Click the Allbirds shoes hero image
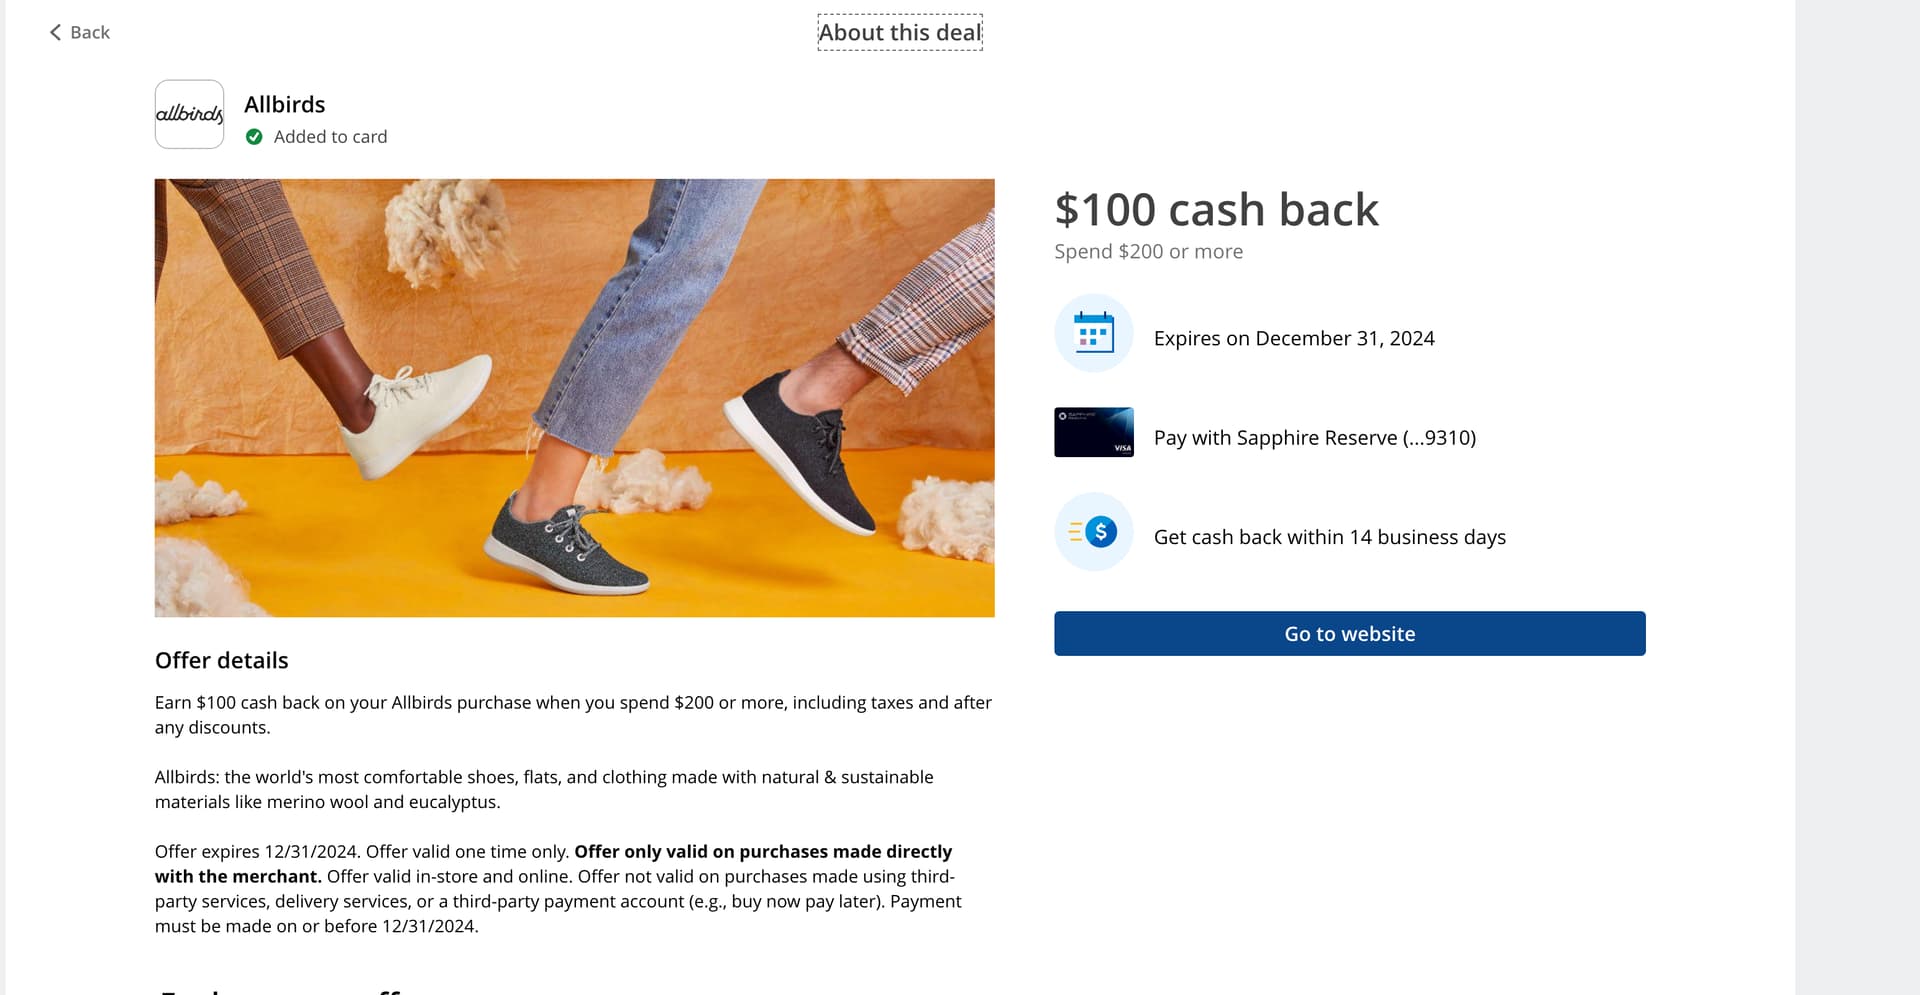This screenshot has height=995, width=1920. pos(574,397)
